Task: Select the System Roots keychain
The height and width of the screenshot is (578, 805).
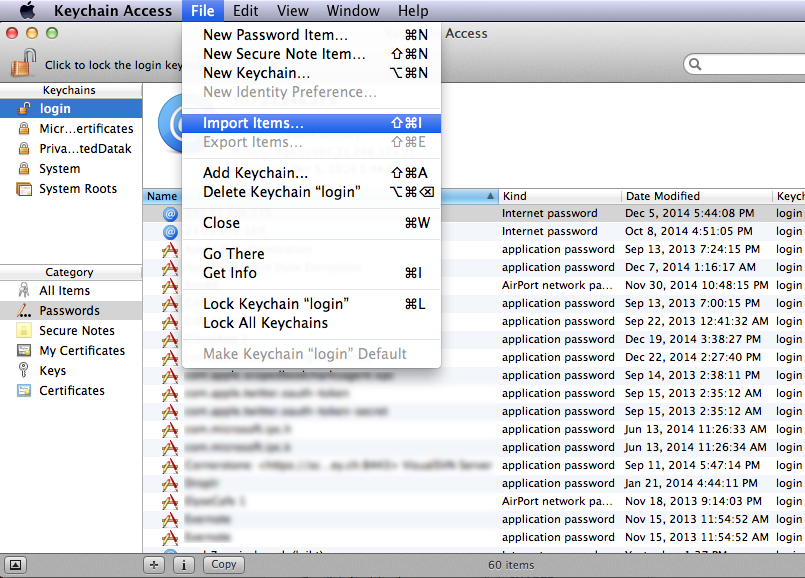Action: [x=71, y=188]
